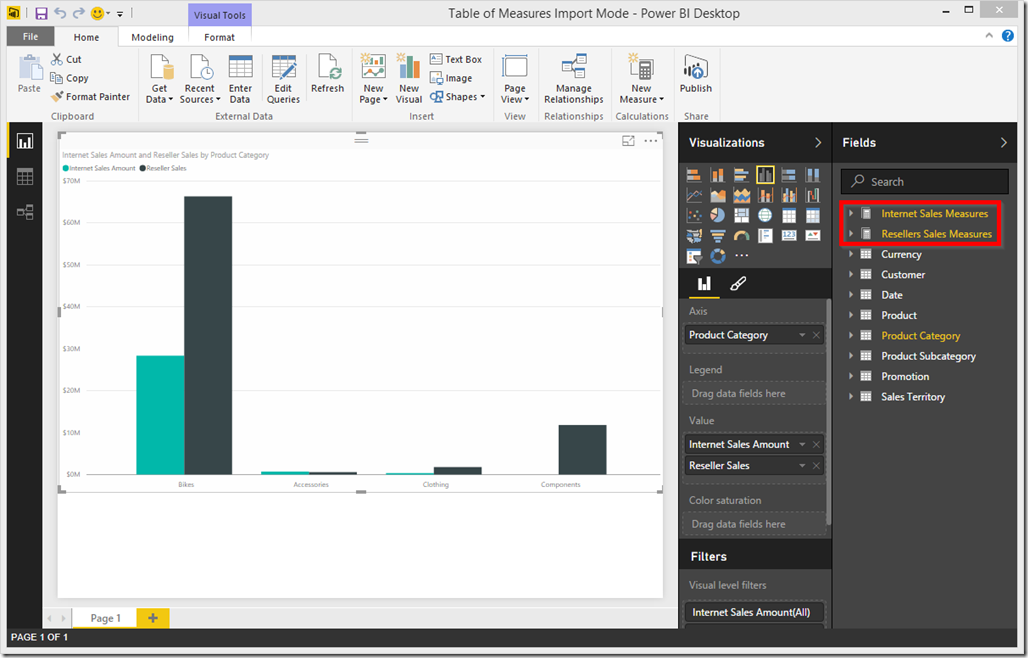Expand the Customer table

(850, 275)
